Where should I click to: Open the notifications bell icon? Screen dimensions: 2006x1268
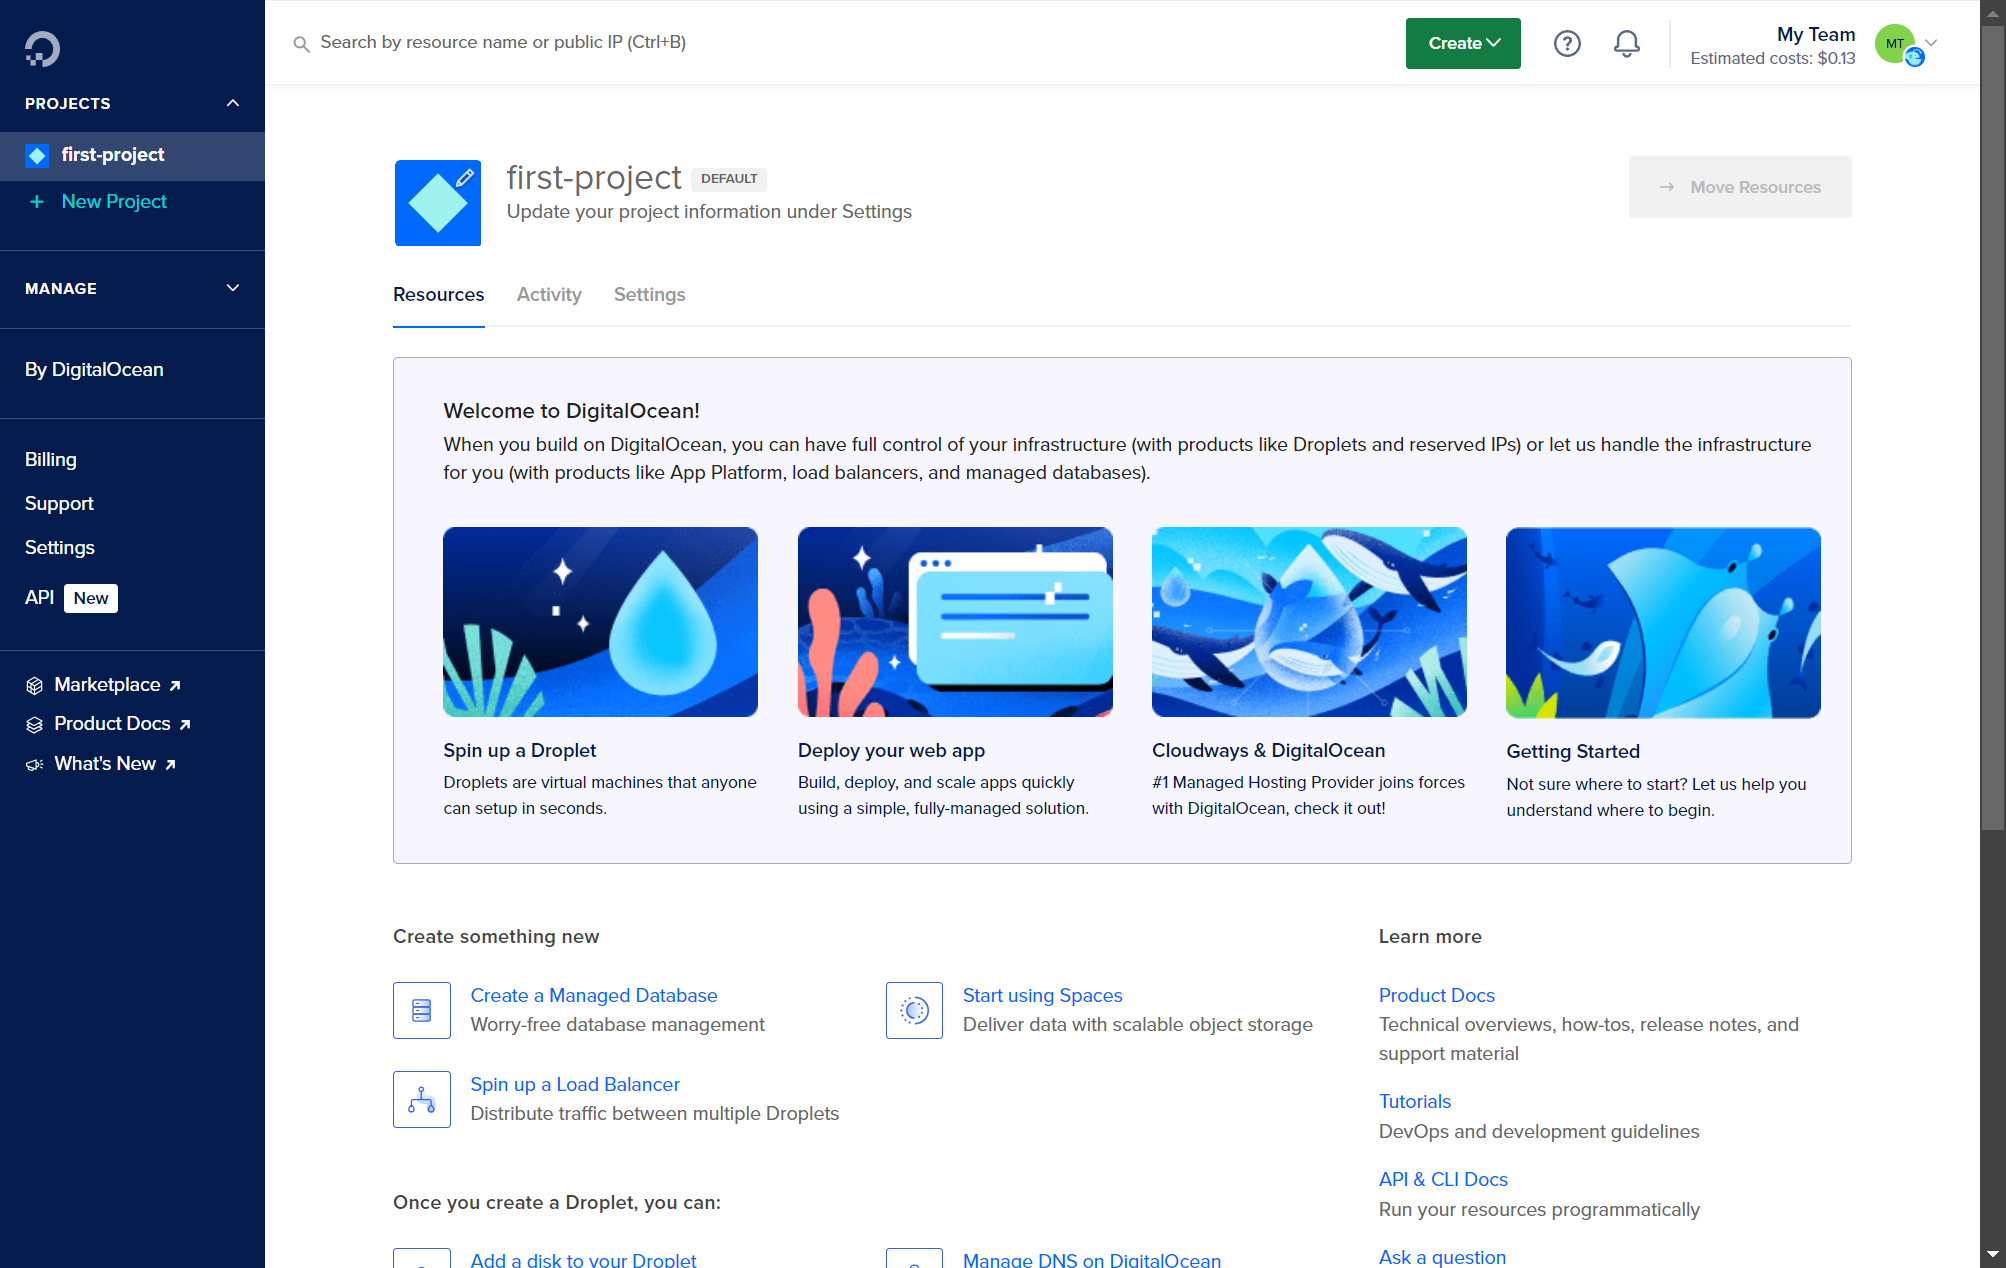(x=1627, y=43)
